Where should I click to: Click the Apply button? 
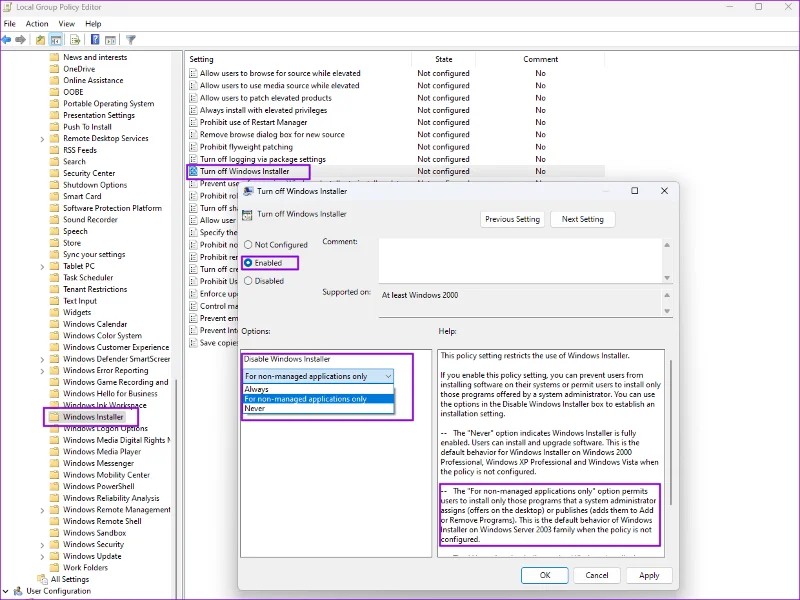click(x=649, y=575)
